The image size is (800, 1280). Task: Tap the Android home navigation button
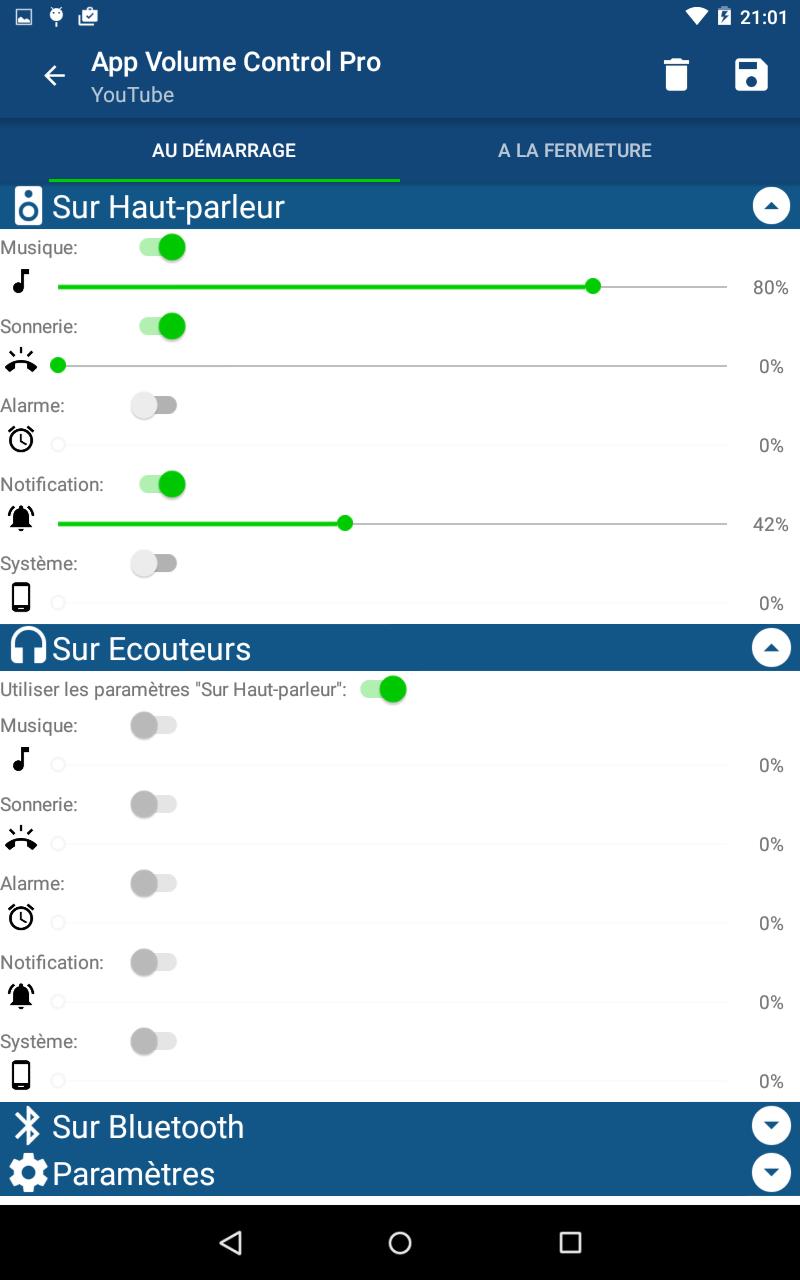coord(400,1242)
